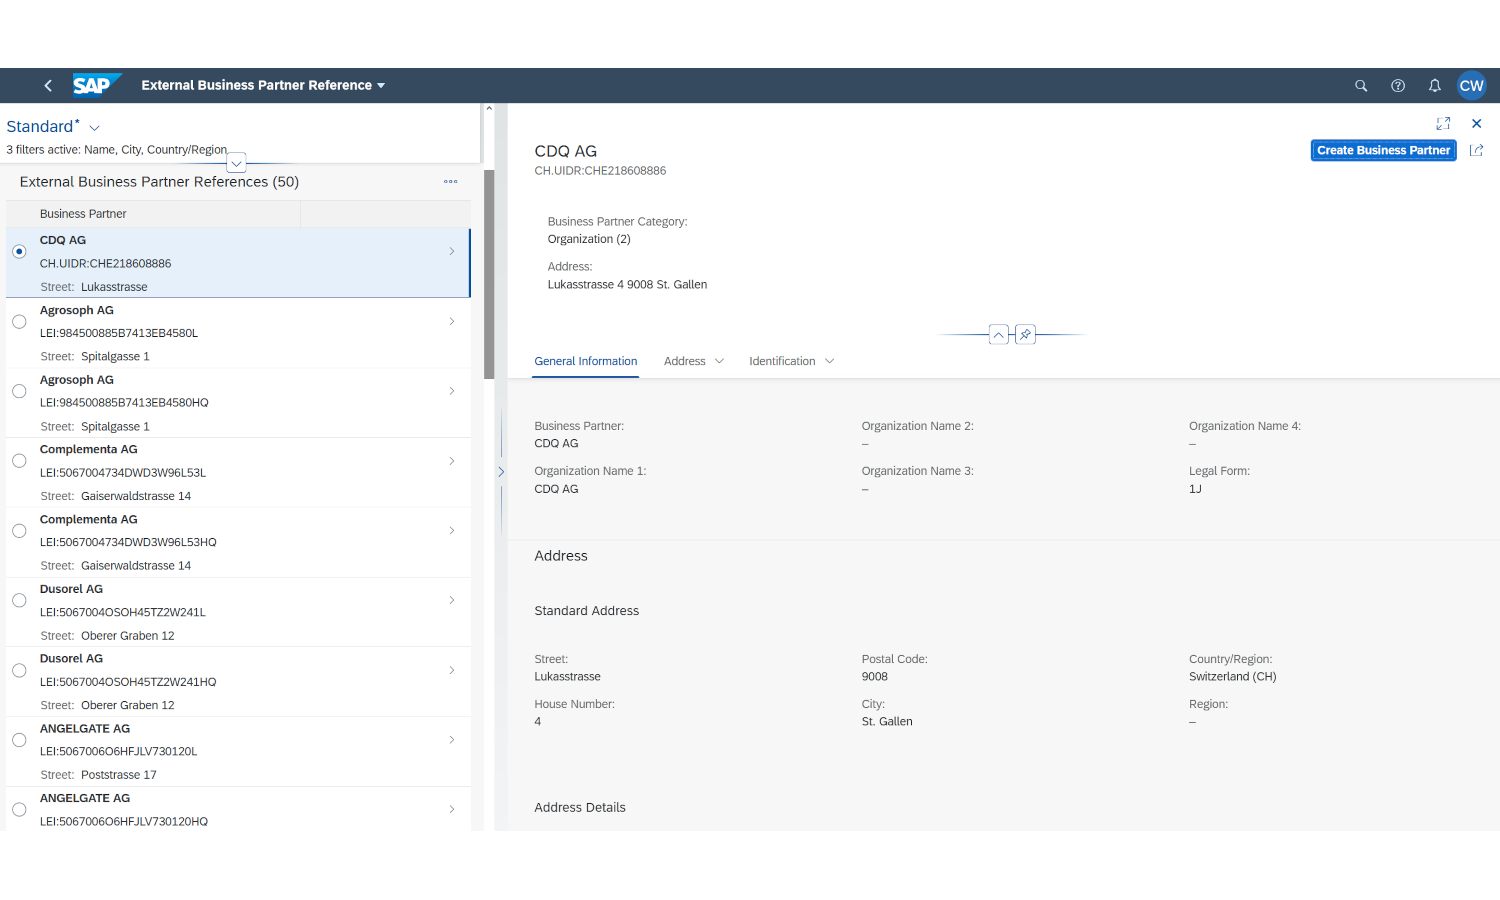1500x900 pixels.
Task: Switch to the Address tab
Action: click(685, 361)
